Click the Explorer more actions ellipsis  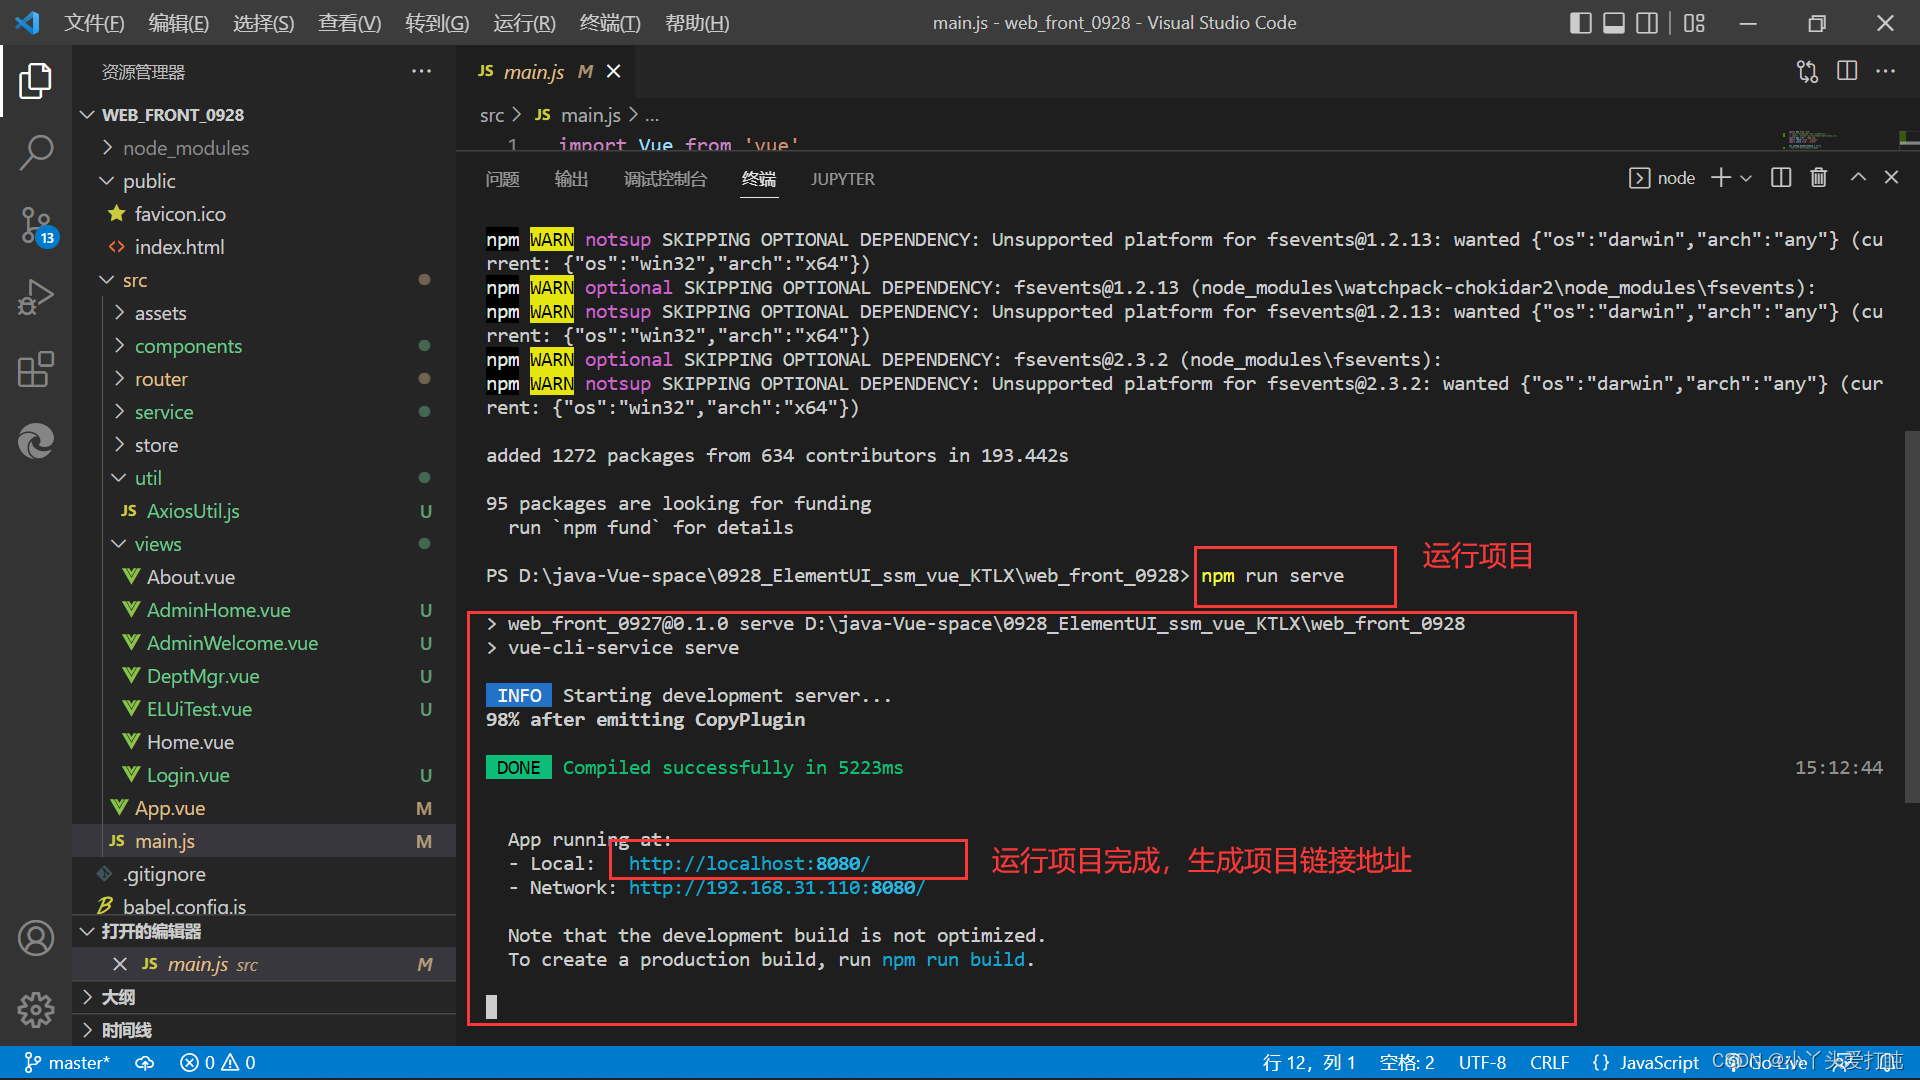[421, 72]
